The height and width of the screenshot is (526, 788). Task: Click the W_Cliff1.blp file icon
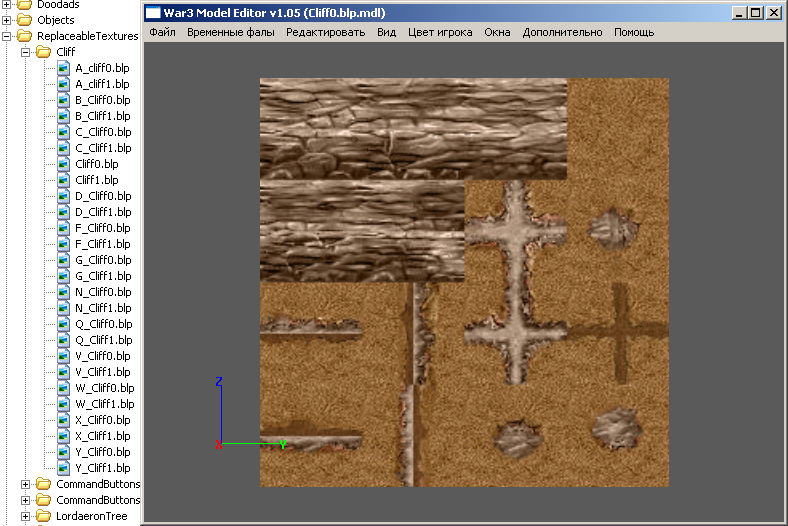tap(63, 404)
